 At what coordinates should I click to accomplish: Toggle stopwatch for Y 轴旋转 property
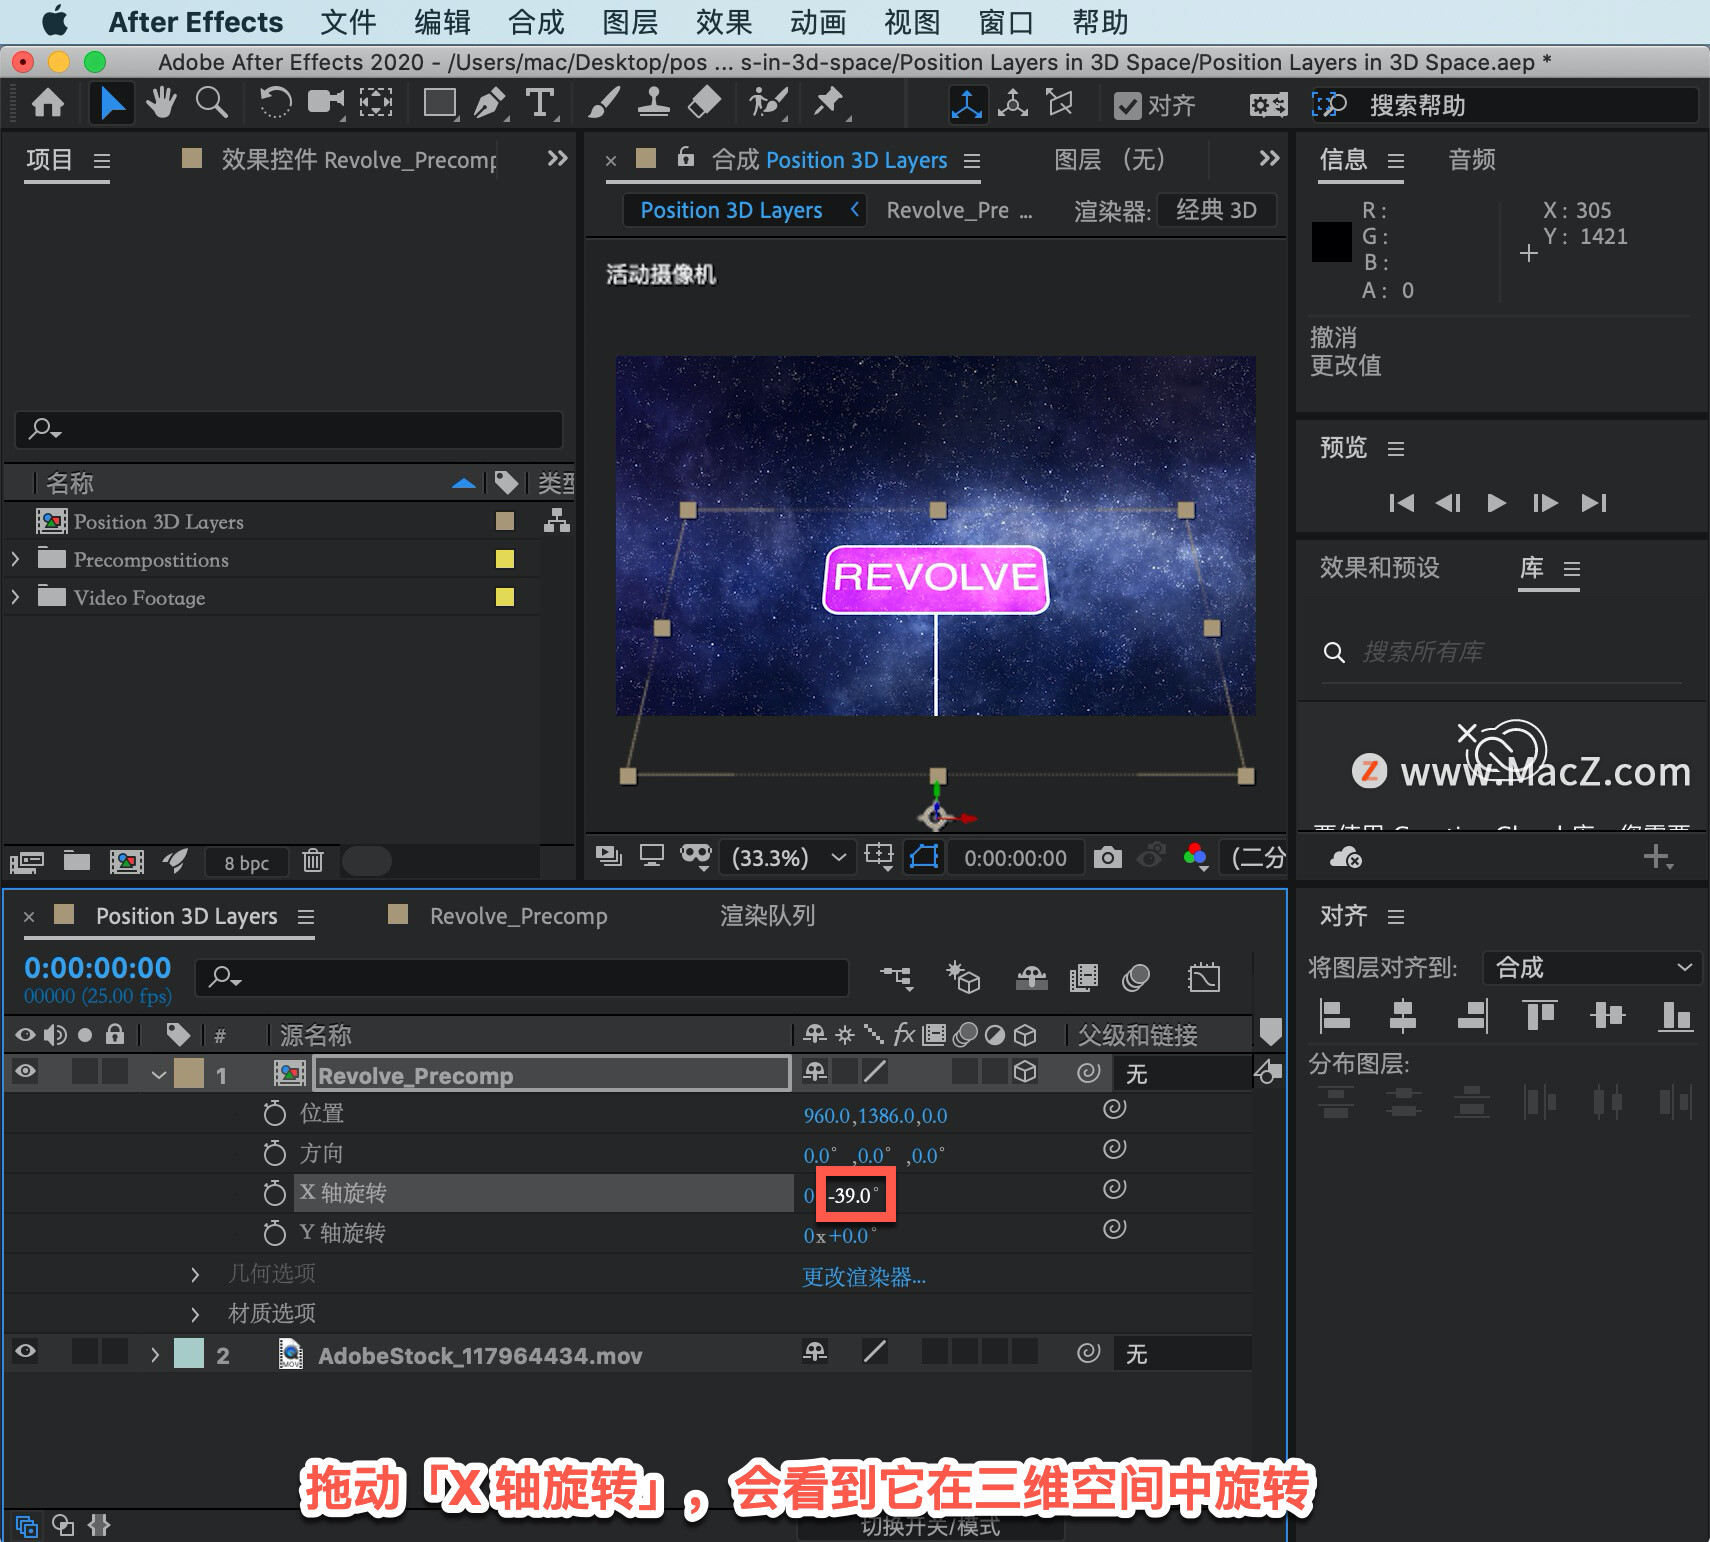[x=274, y=1233]
